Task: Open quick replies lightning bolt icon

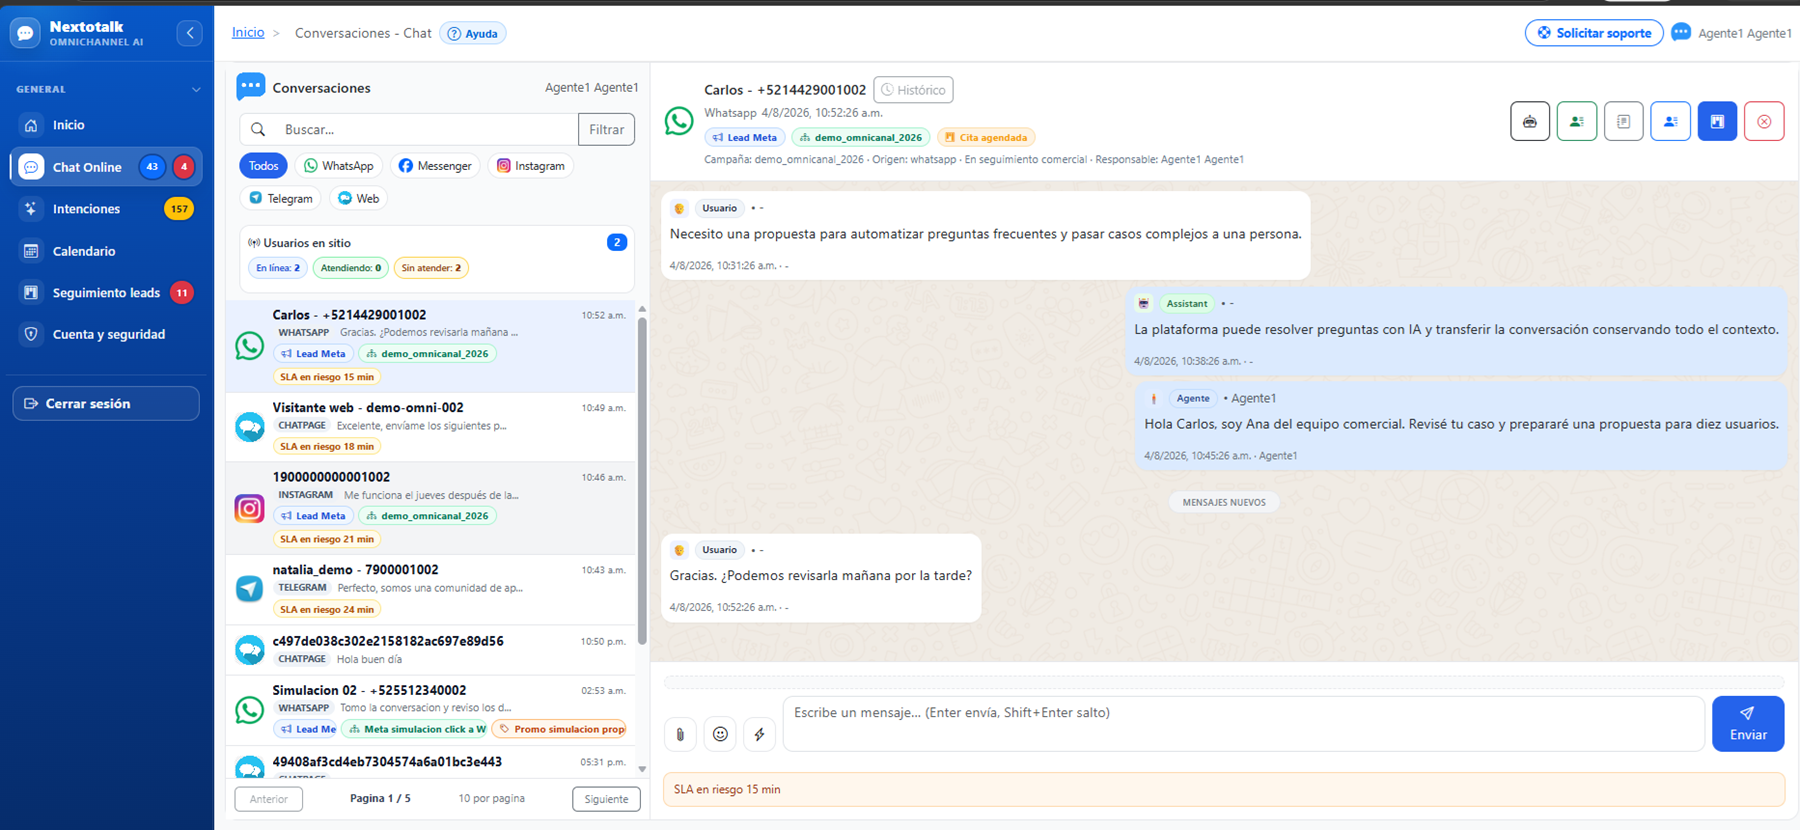Action: tap(760, 734)
